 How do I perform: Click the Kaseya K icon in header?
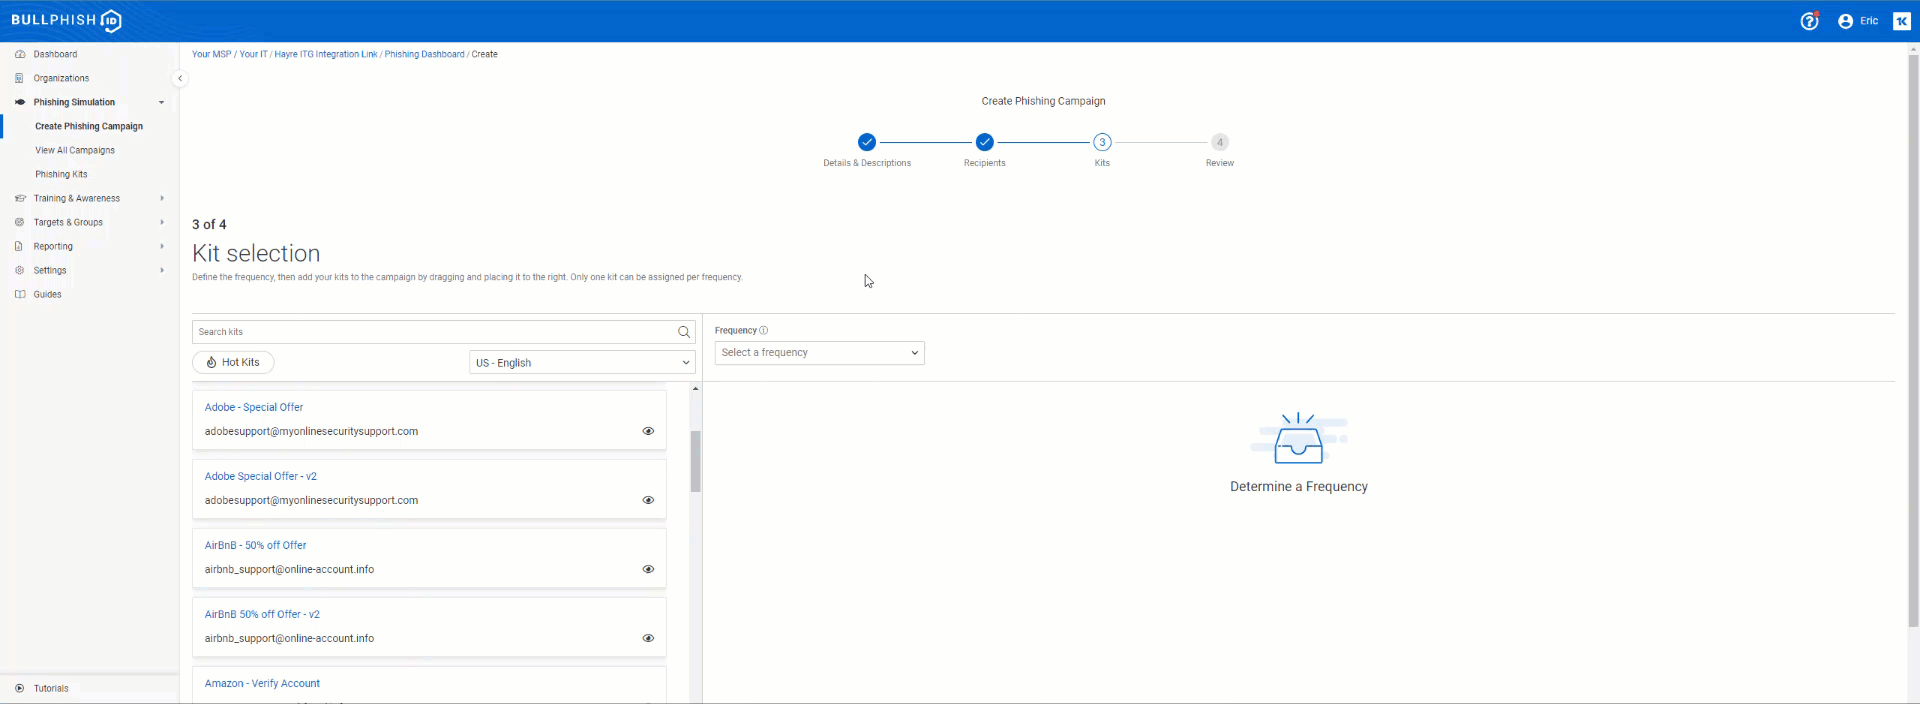(x=1901, y=21)
